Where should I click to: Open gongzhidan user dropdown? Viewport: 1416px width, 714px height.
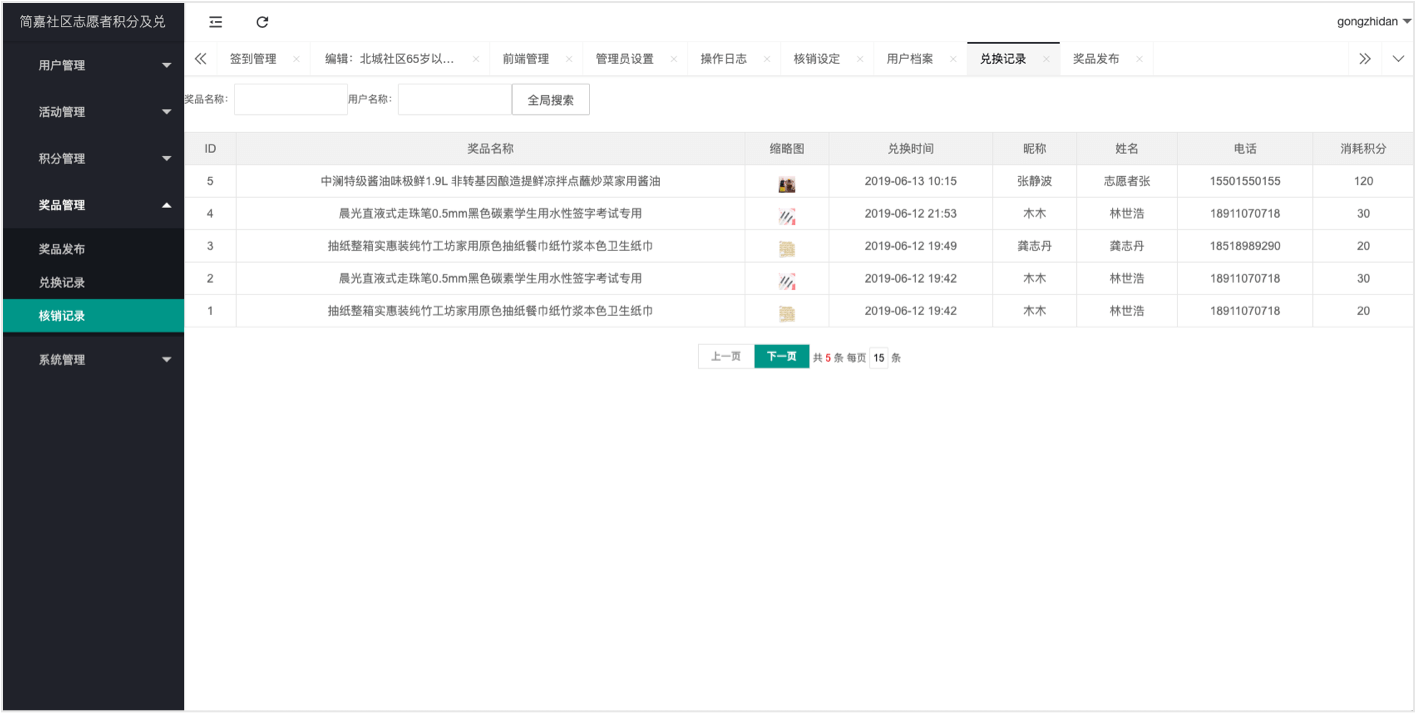tap(1373, 22)
